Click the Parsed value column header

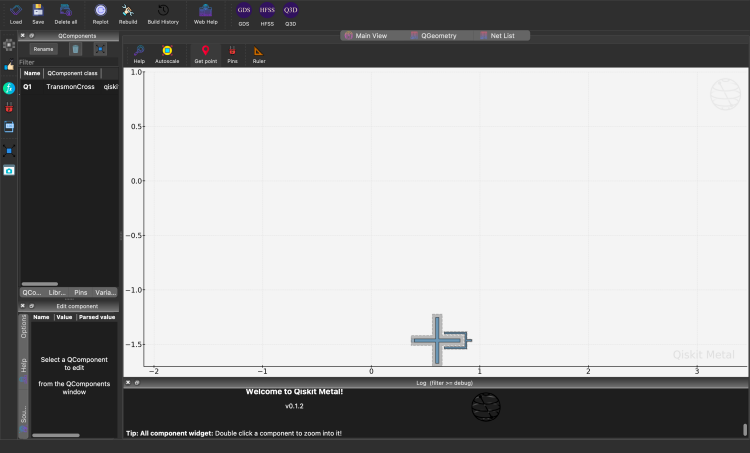pos(97,317)
